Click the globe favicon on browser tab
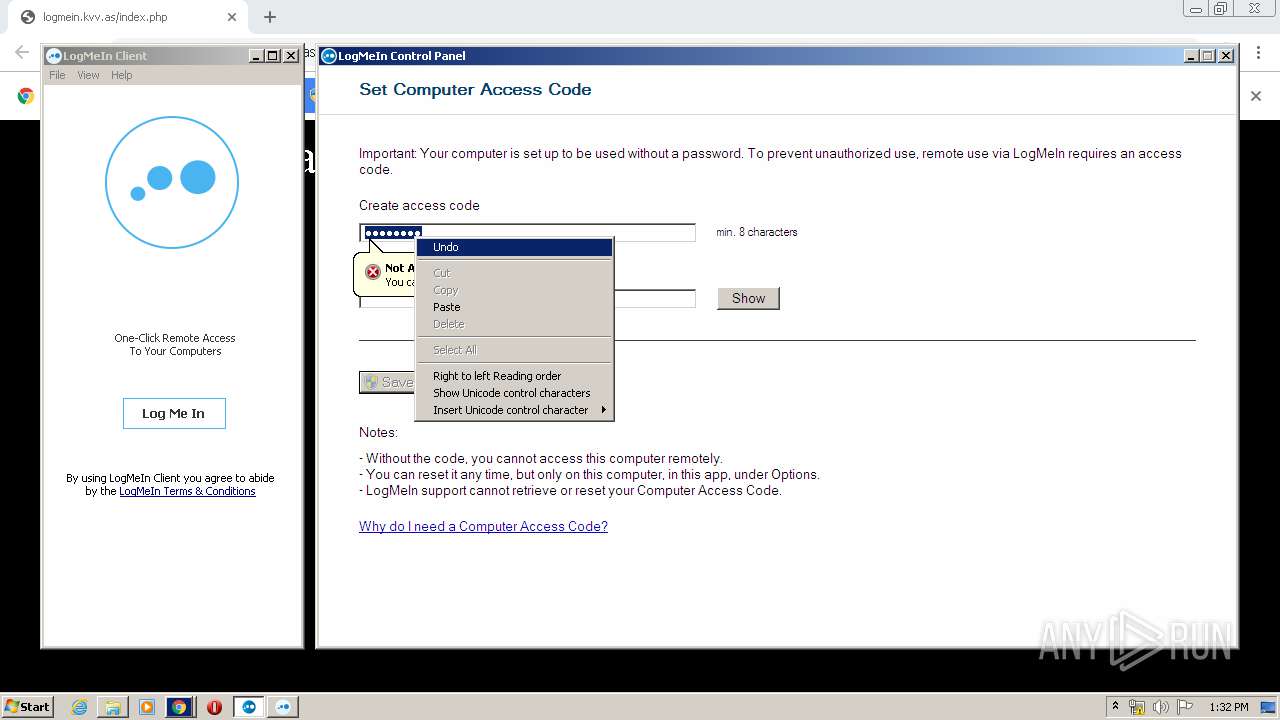Image resolution: width=1280 pixels, height=720 pixels. 27,17
